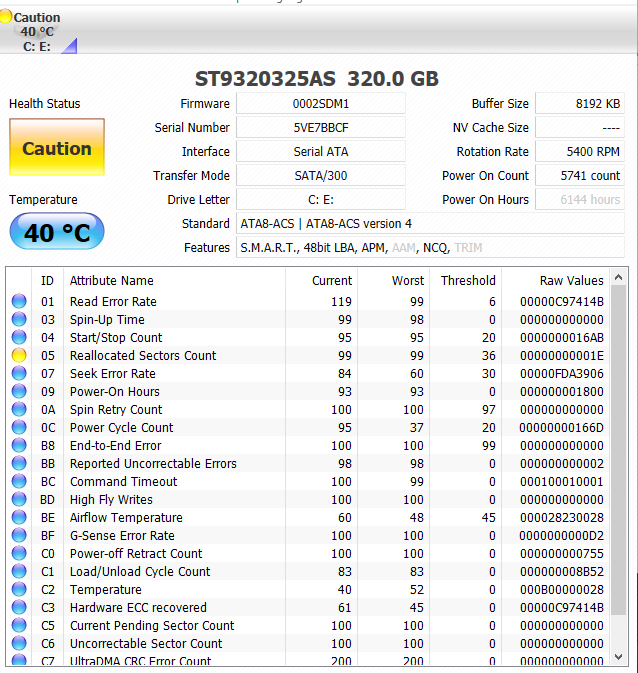Click the 40 °C temperature indicator
638x673 pixels.
(x=57, y=232)
